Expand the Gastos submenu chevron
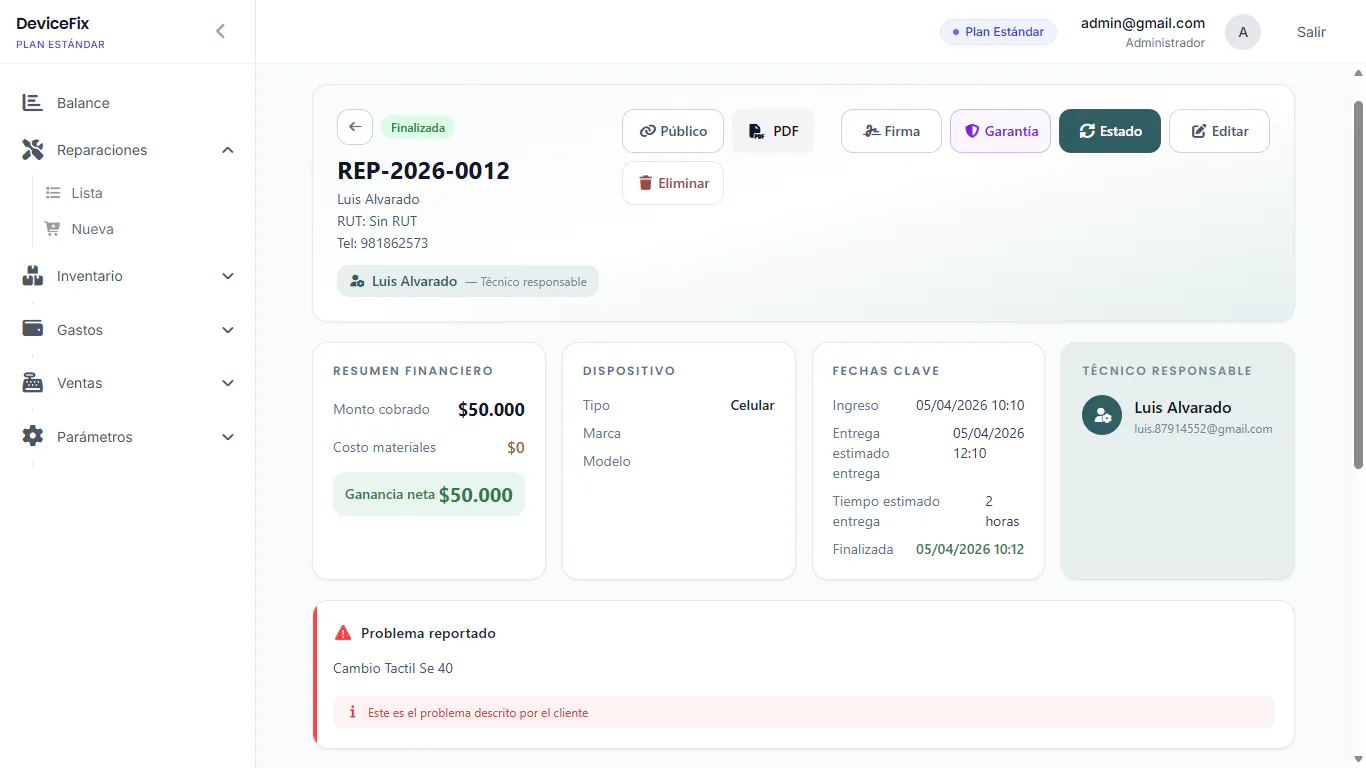Image resolution: width=1366 pixels, height=768 pixels. pos(228,330)
